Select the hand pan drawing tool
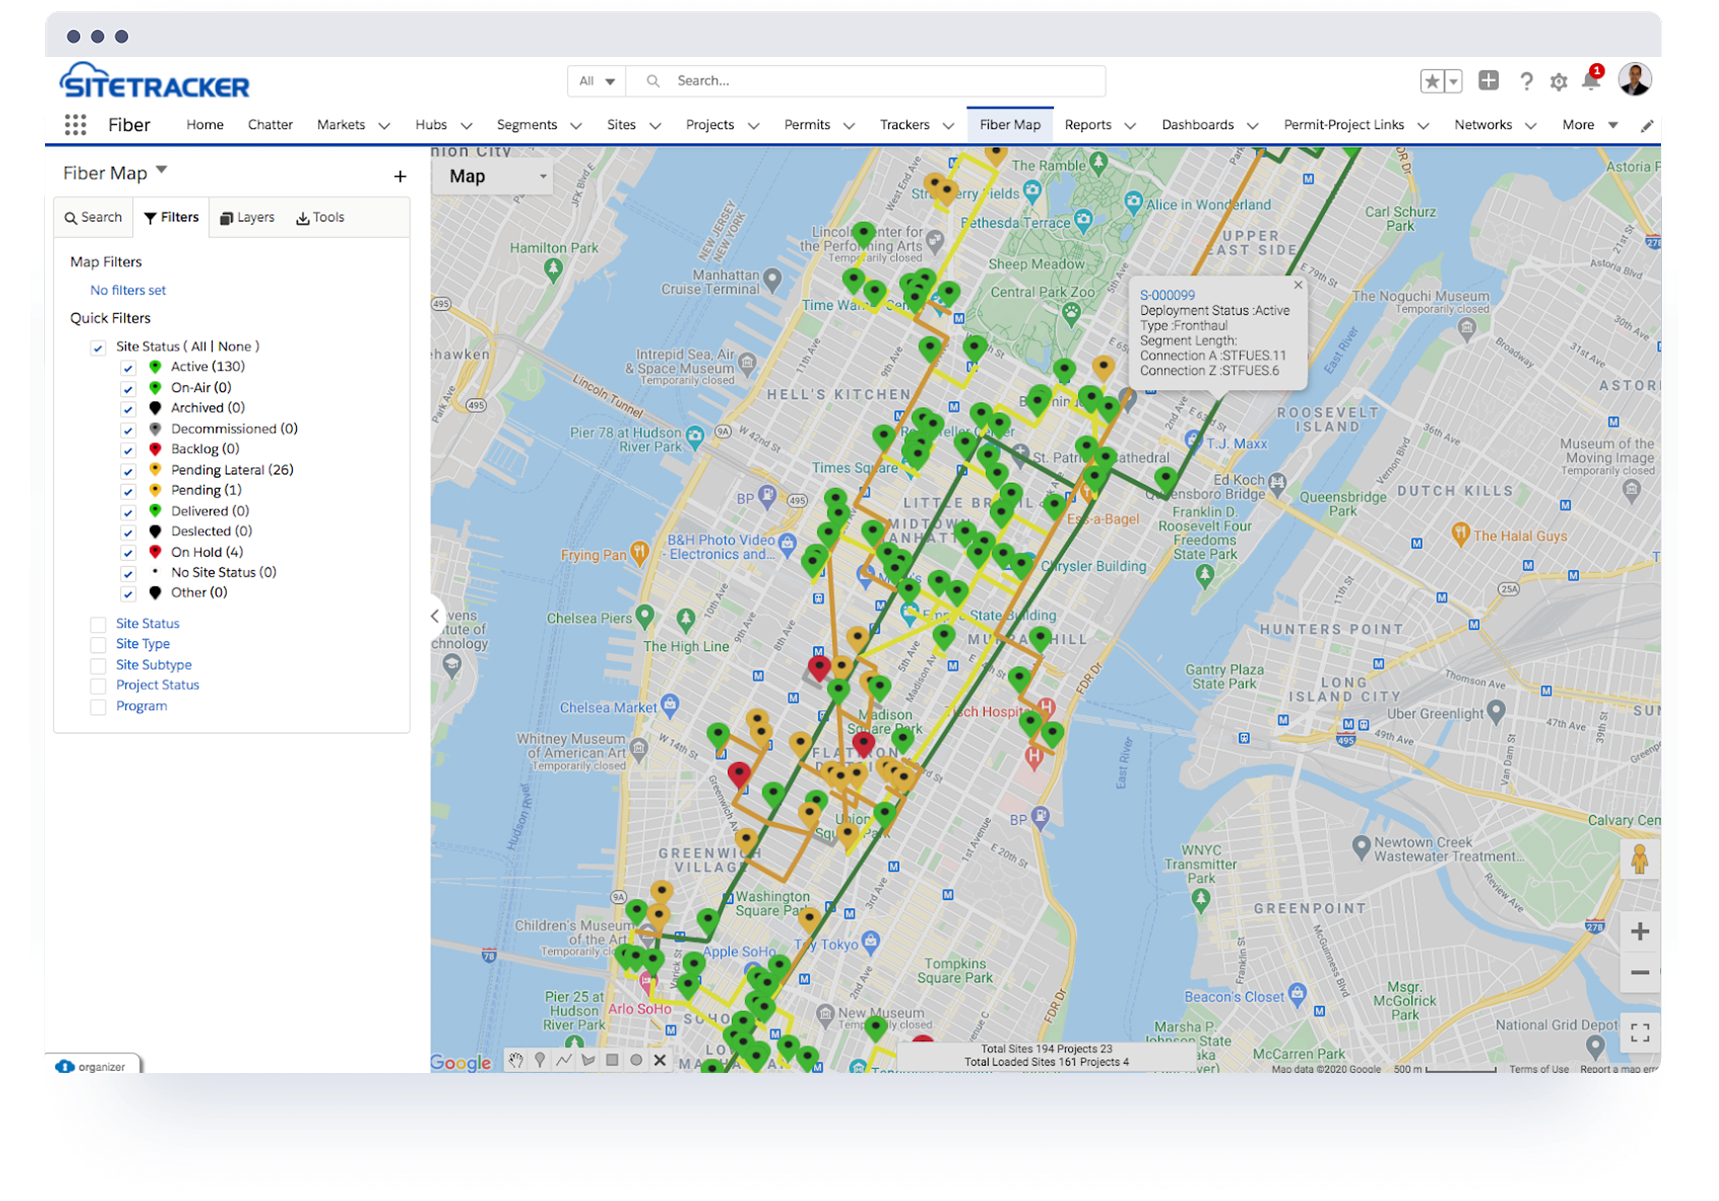Screen dimensions: 1719x1201 click(x=516, y=1060)
